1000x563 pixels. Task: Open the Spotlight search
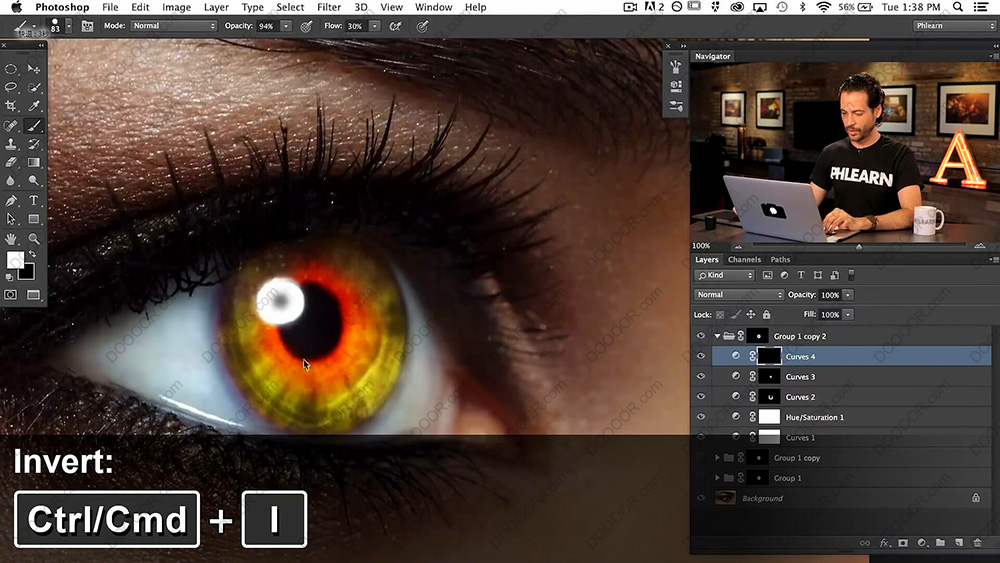958,7
